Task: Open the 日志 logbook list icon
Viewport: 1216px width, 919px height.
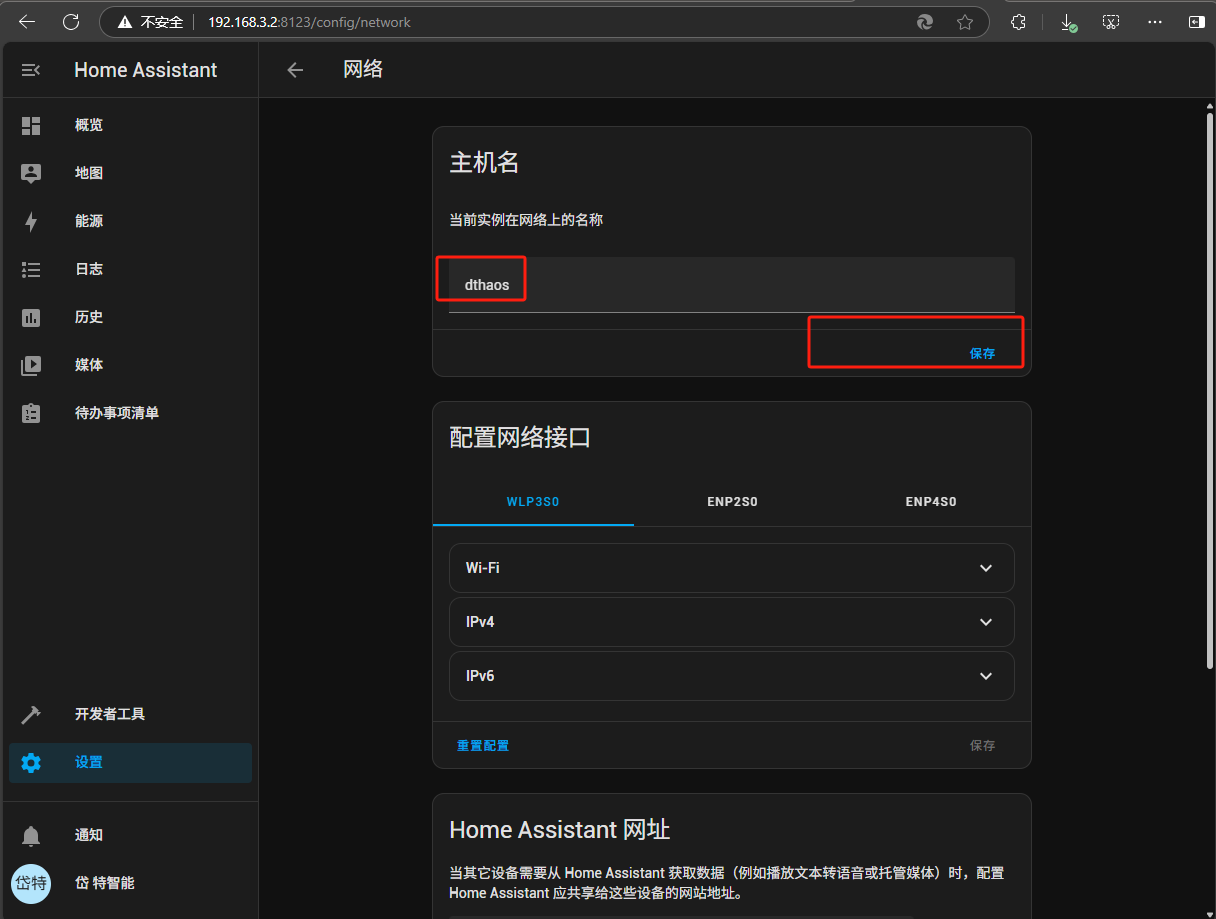Action: (x=31, y=269)
